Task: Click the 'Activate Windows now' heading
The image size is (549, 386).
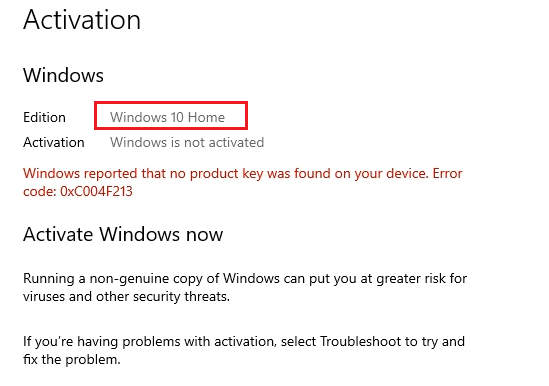Action: click(123, 234)
